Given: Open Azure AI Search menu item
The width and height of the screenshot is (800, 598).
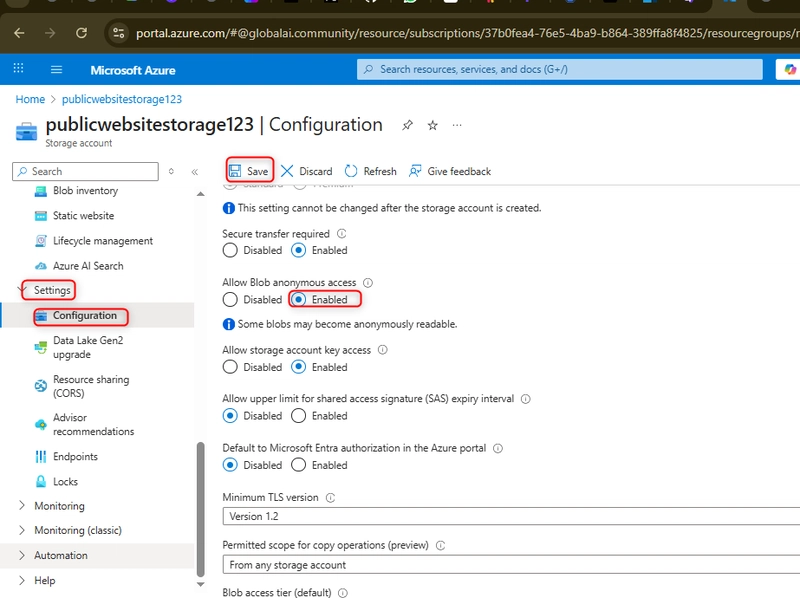Looking at the screenshot, I should coord(88,266).
